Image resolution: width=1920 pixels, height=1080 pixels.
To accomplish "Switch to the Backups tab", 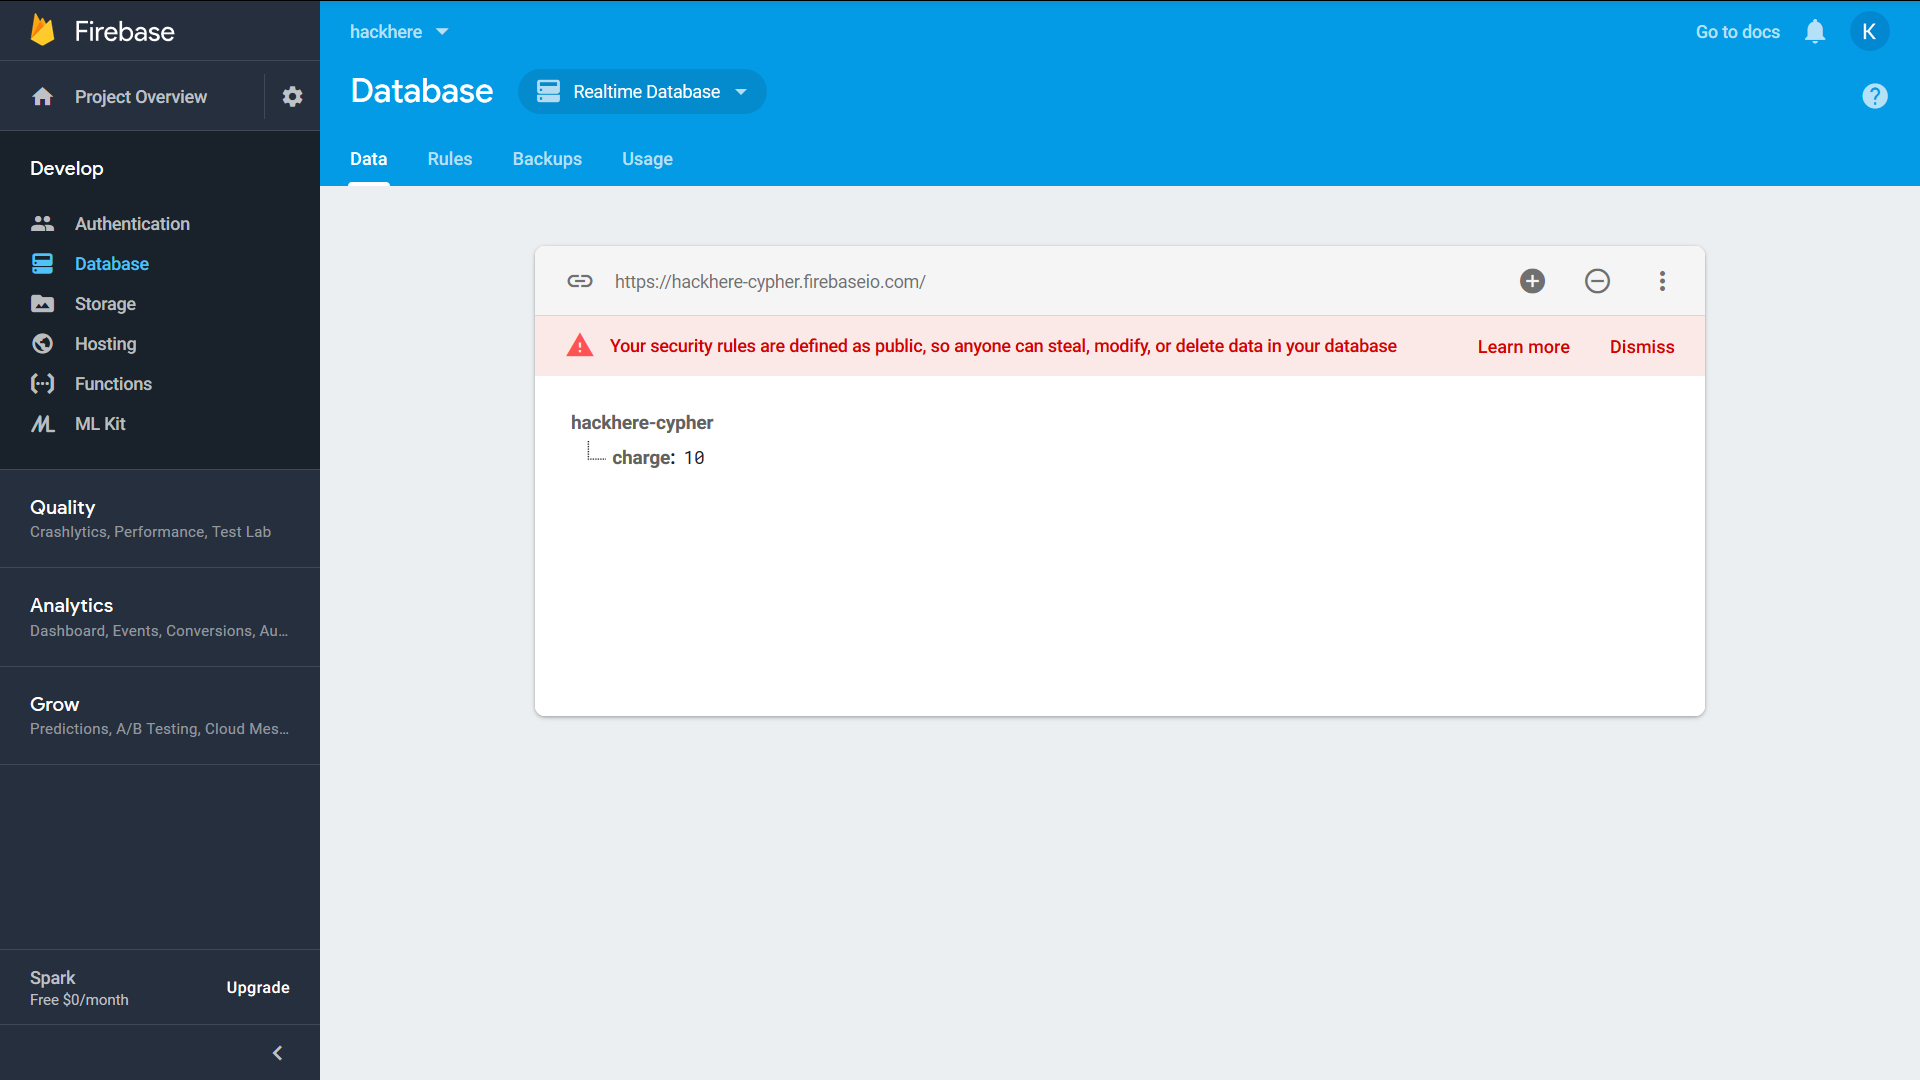I will pyautogui.click(x=547, y=159).
